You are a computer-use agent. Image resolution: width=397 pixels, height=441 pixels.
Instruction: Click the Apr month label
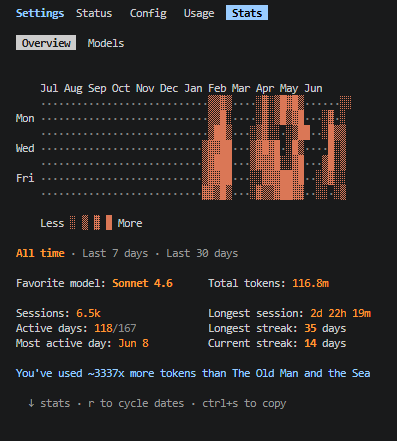265,88
